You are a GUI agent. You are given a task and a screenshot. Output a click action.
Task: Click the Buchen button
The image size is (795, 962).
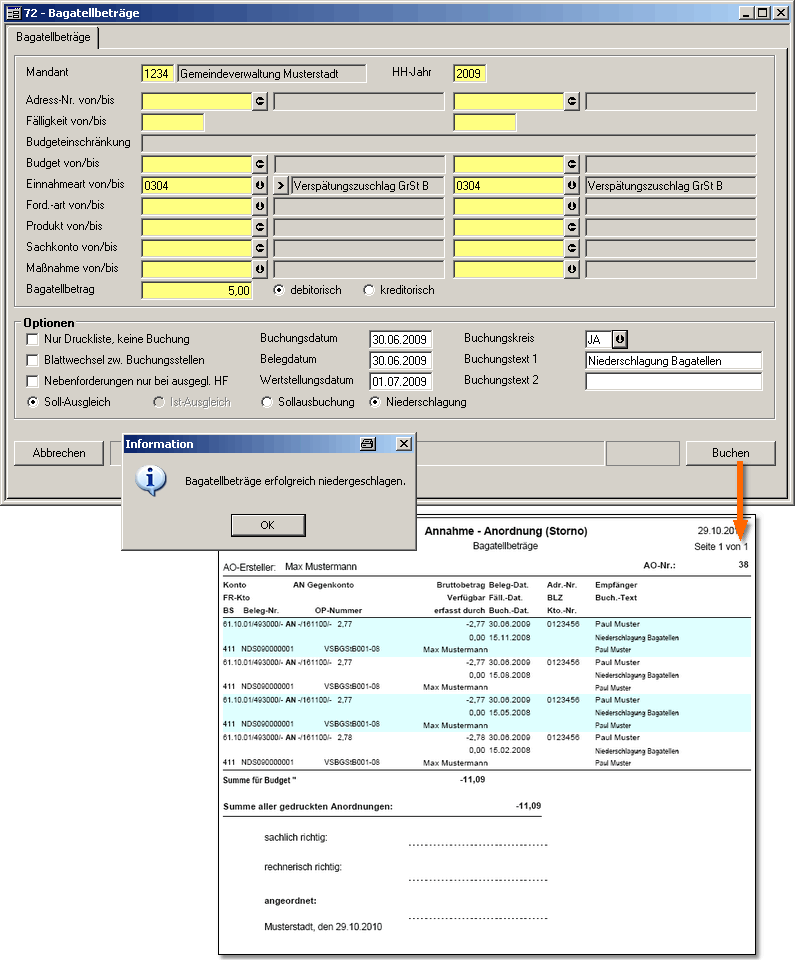click(x=730, y=453)
